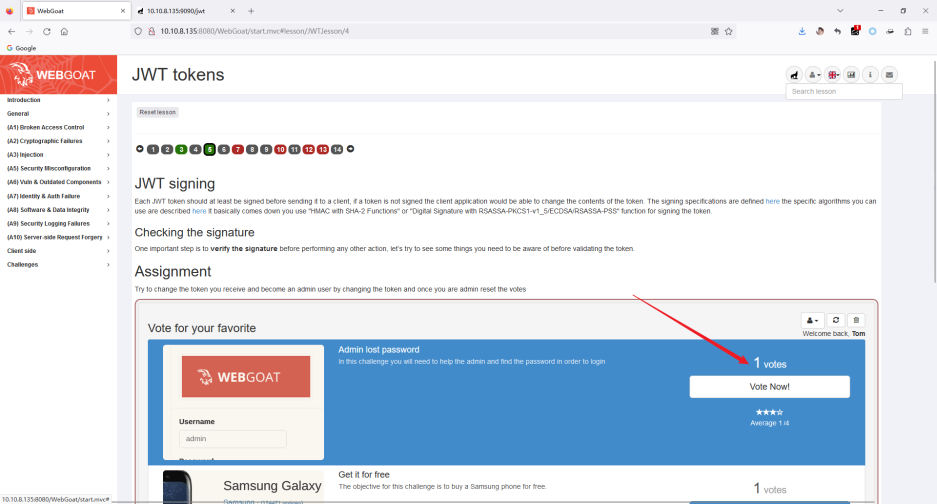Go to the browser home page
This screenshot has height=504, width=937.
click(64, 31)
